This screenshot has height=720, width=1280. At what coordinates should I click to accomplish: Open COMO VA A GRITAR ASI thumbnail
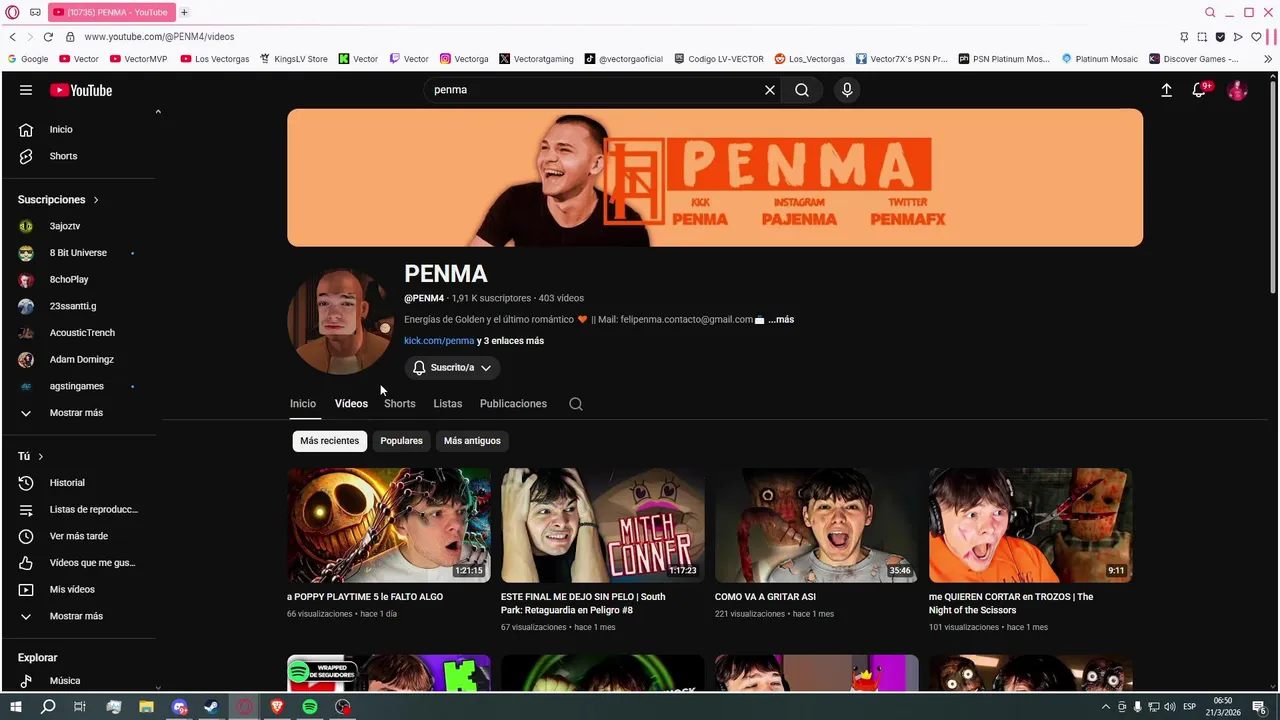pos(817,525)
